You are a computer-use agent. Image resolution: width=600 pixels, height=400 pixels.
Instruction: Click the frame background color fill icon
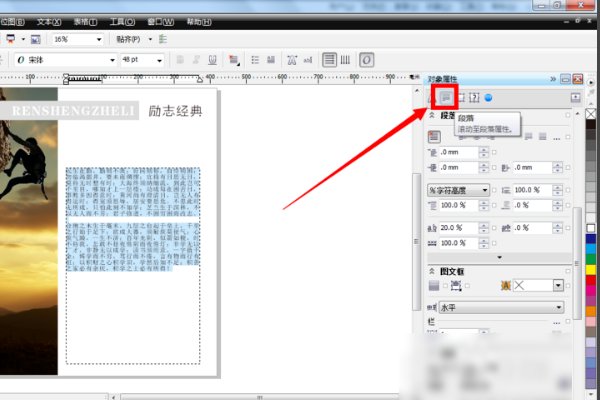pos(434,286)
